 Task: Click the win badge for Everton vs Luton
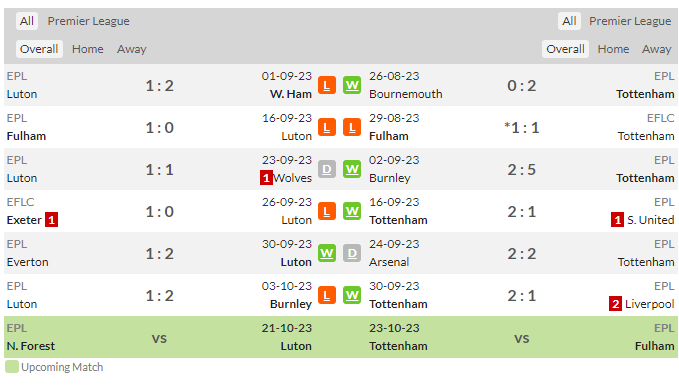tap(327, 253)
